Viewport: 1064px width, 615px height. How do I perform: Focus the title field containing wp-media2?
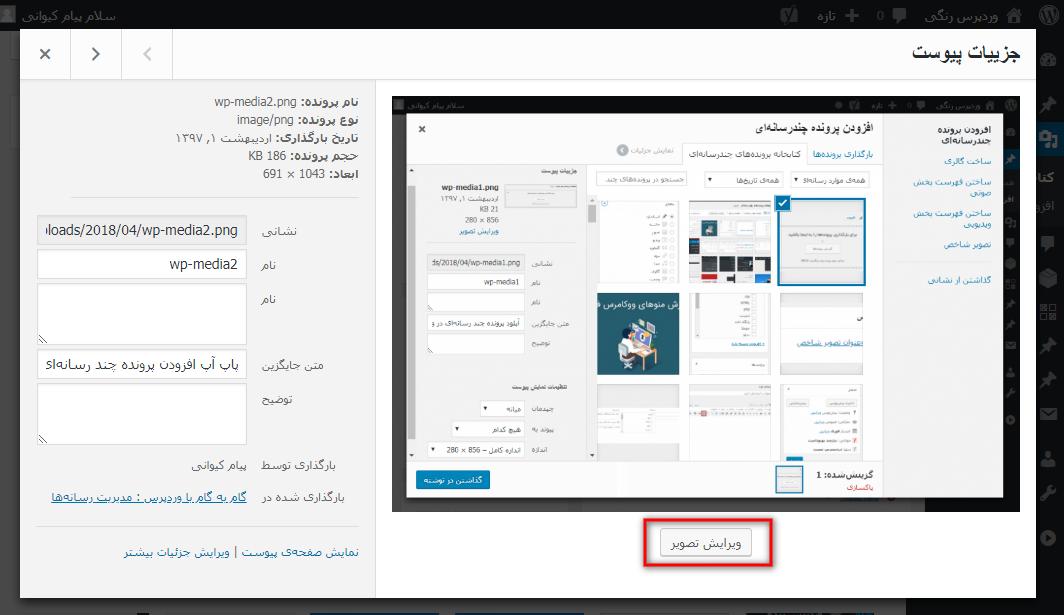(x=141, y=265)
